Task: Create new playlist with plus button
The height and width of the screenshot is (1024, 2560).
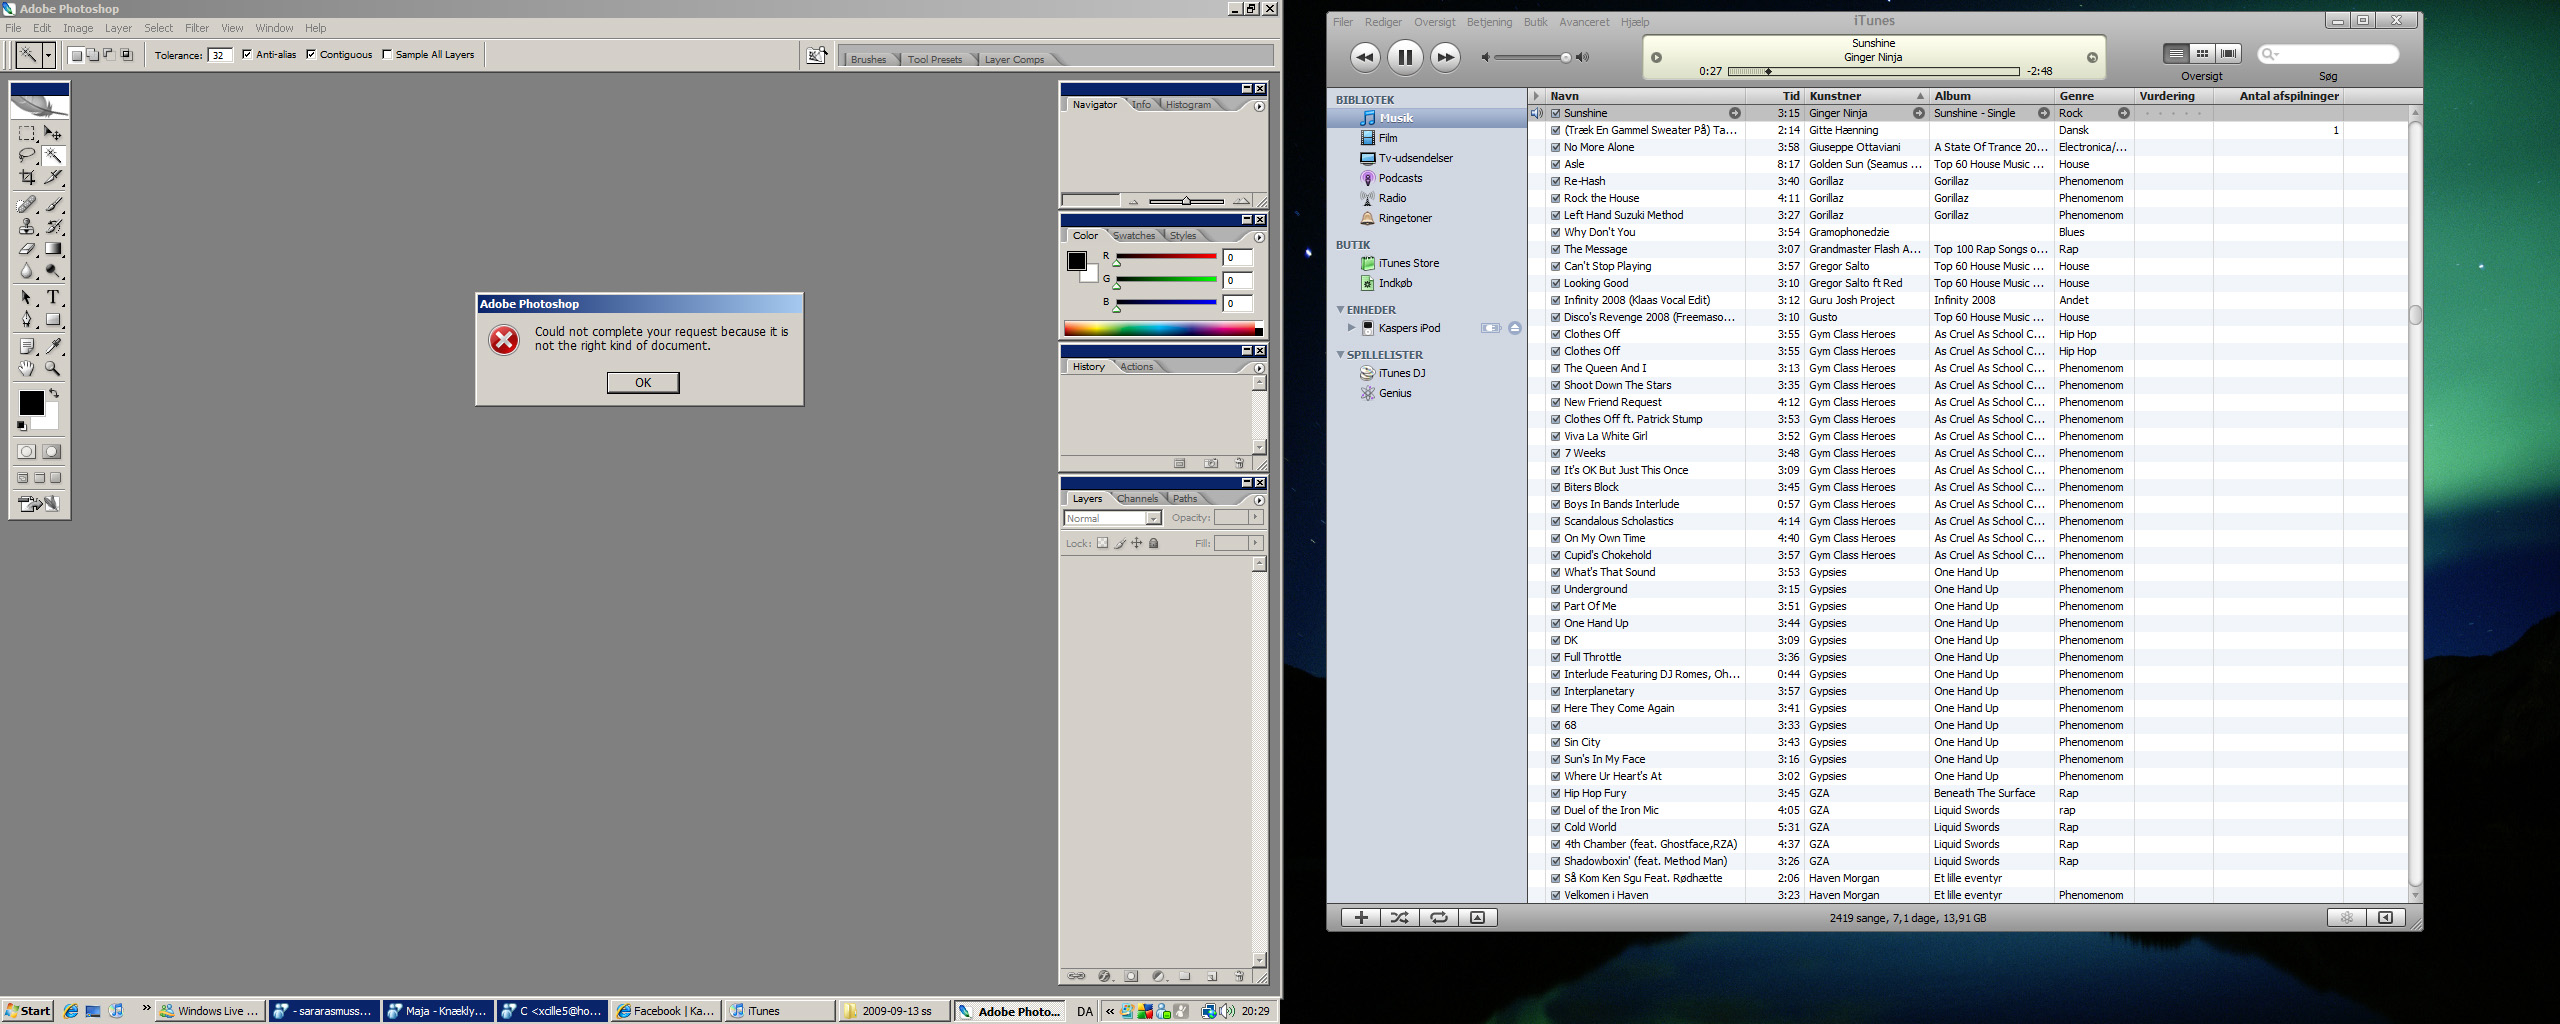Action: tap(1360, 918)
